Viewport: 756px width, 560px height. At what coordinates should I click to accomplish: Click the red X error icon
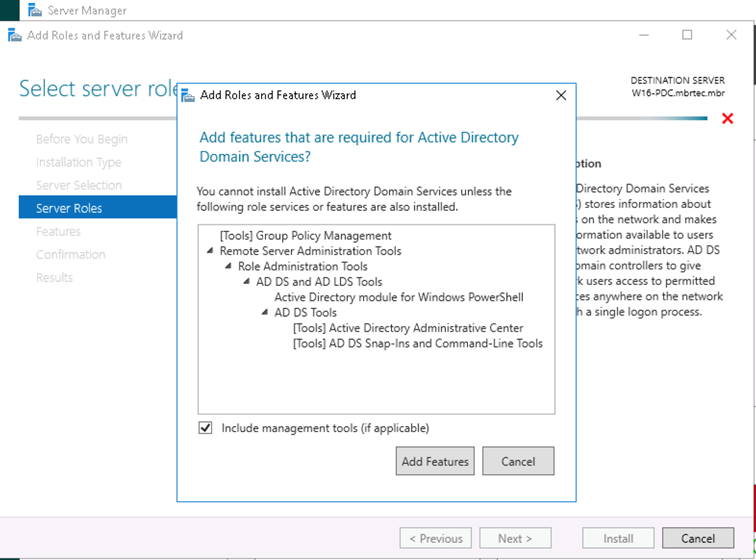tap(728, 118)
